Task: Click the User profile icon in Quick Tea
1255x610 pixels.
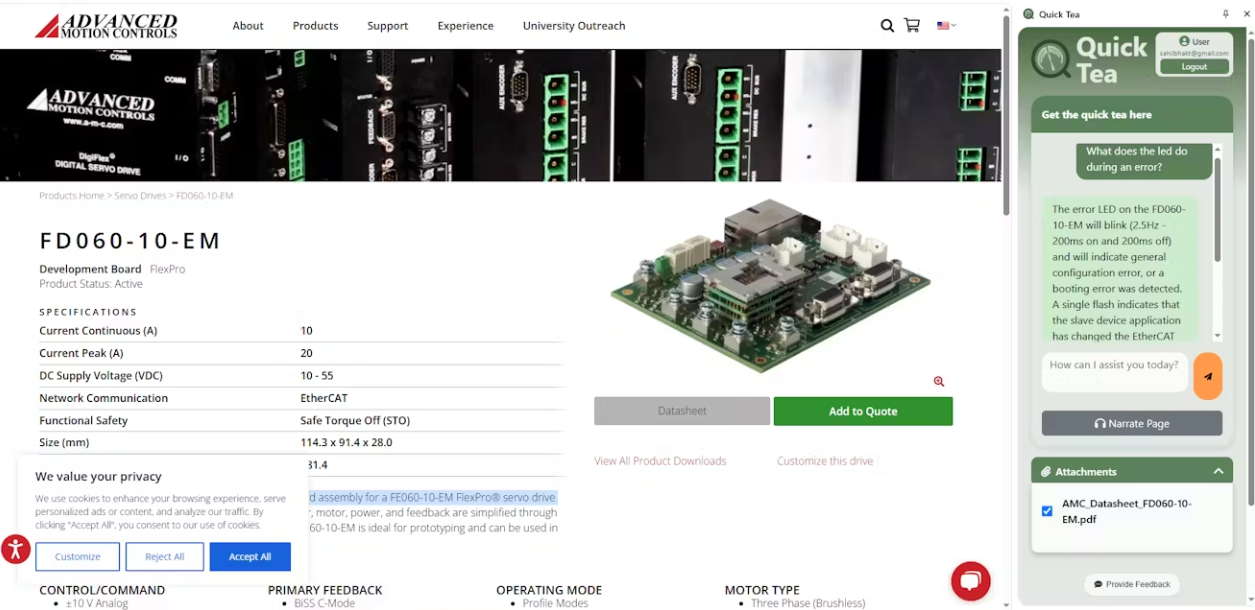Action: (1184, 42)
